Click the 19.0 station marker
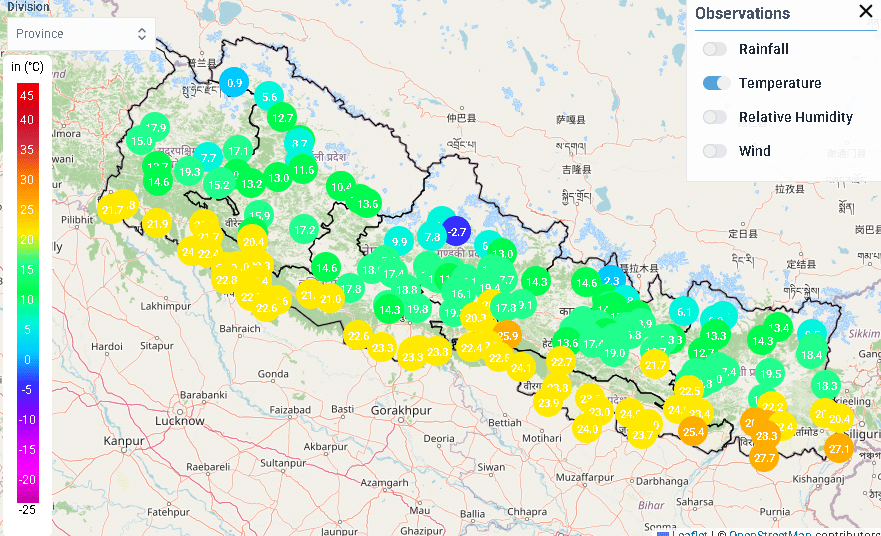Viewport: 881px width, 536px height. pos(615,353)
